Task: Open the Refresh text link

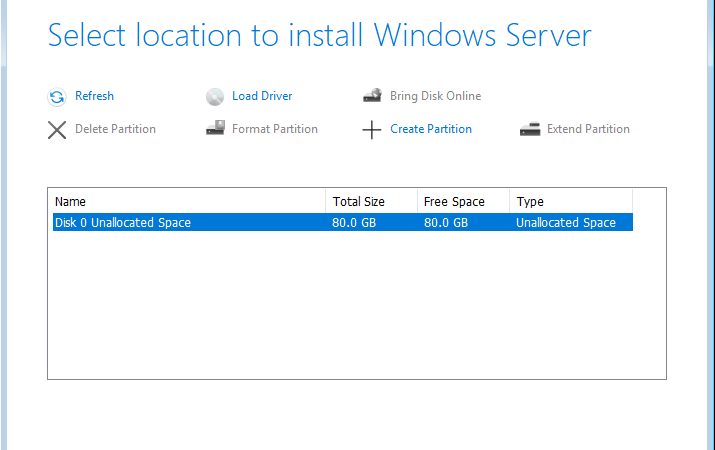Action: tap(94, 96)
